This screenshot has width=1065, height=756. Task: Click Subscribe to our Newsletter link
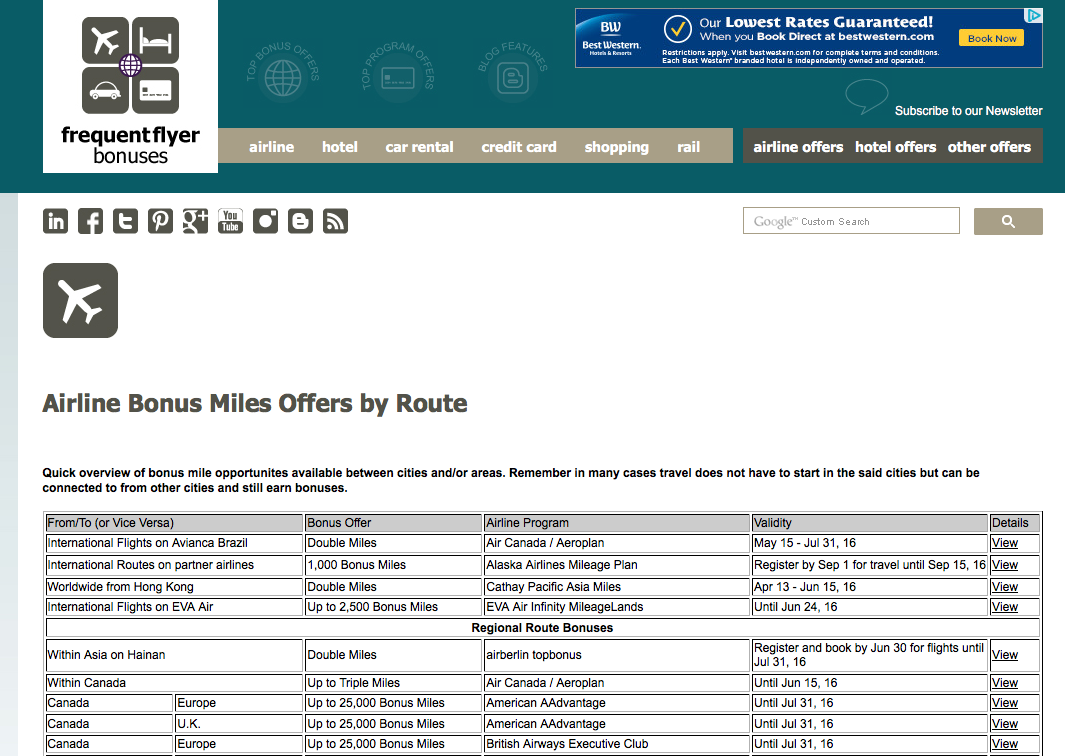[x=968, y=111]
